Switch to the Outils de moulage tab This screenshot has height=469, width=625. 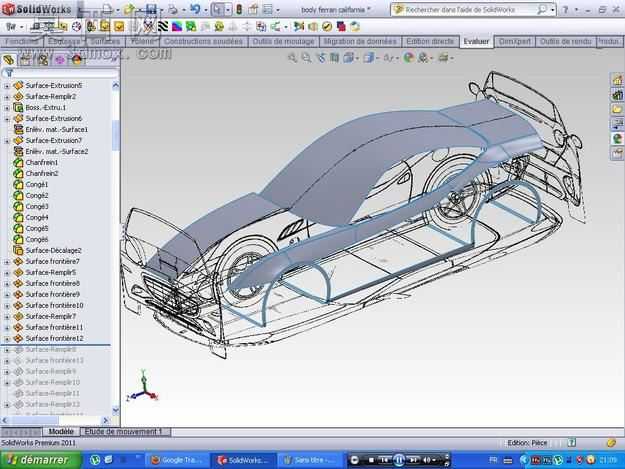[283, 41]
